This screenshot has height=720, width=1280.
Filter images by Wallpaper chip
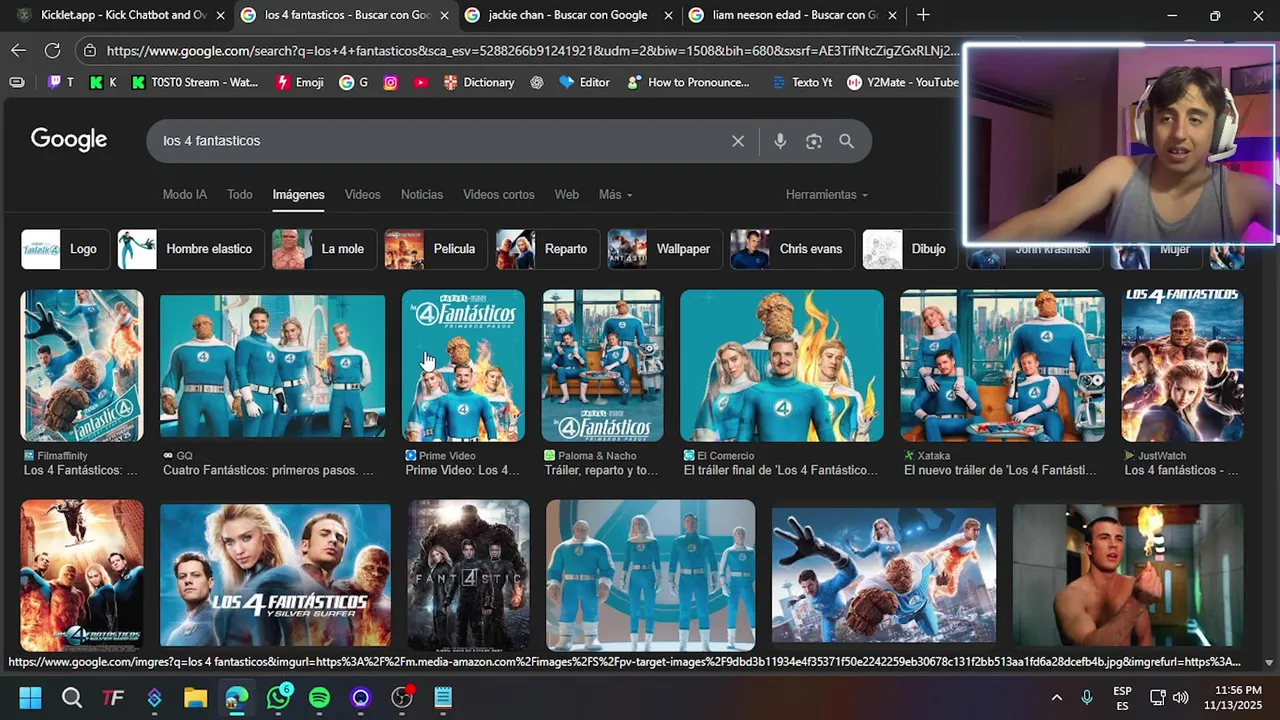665,249
